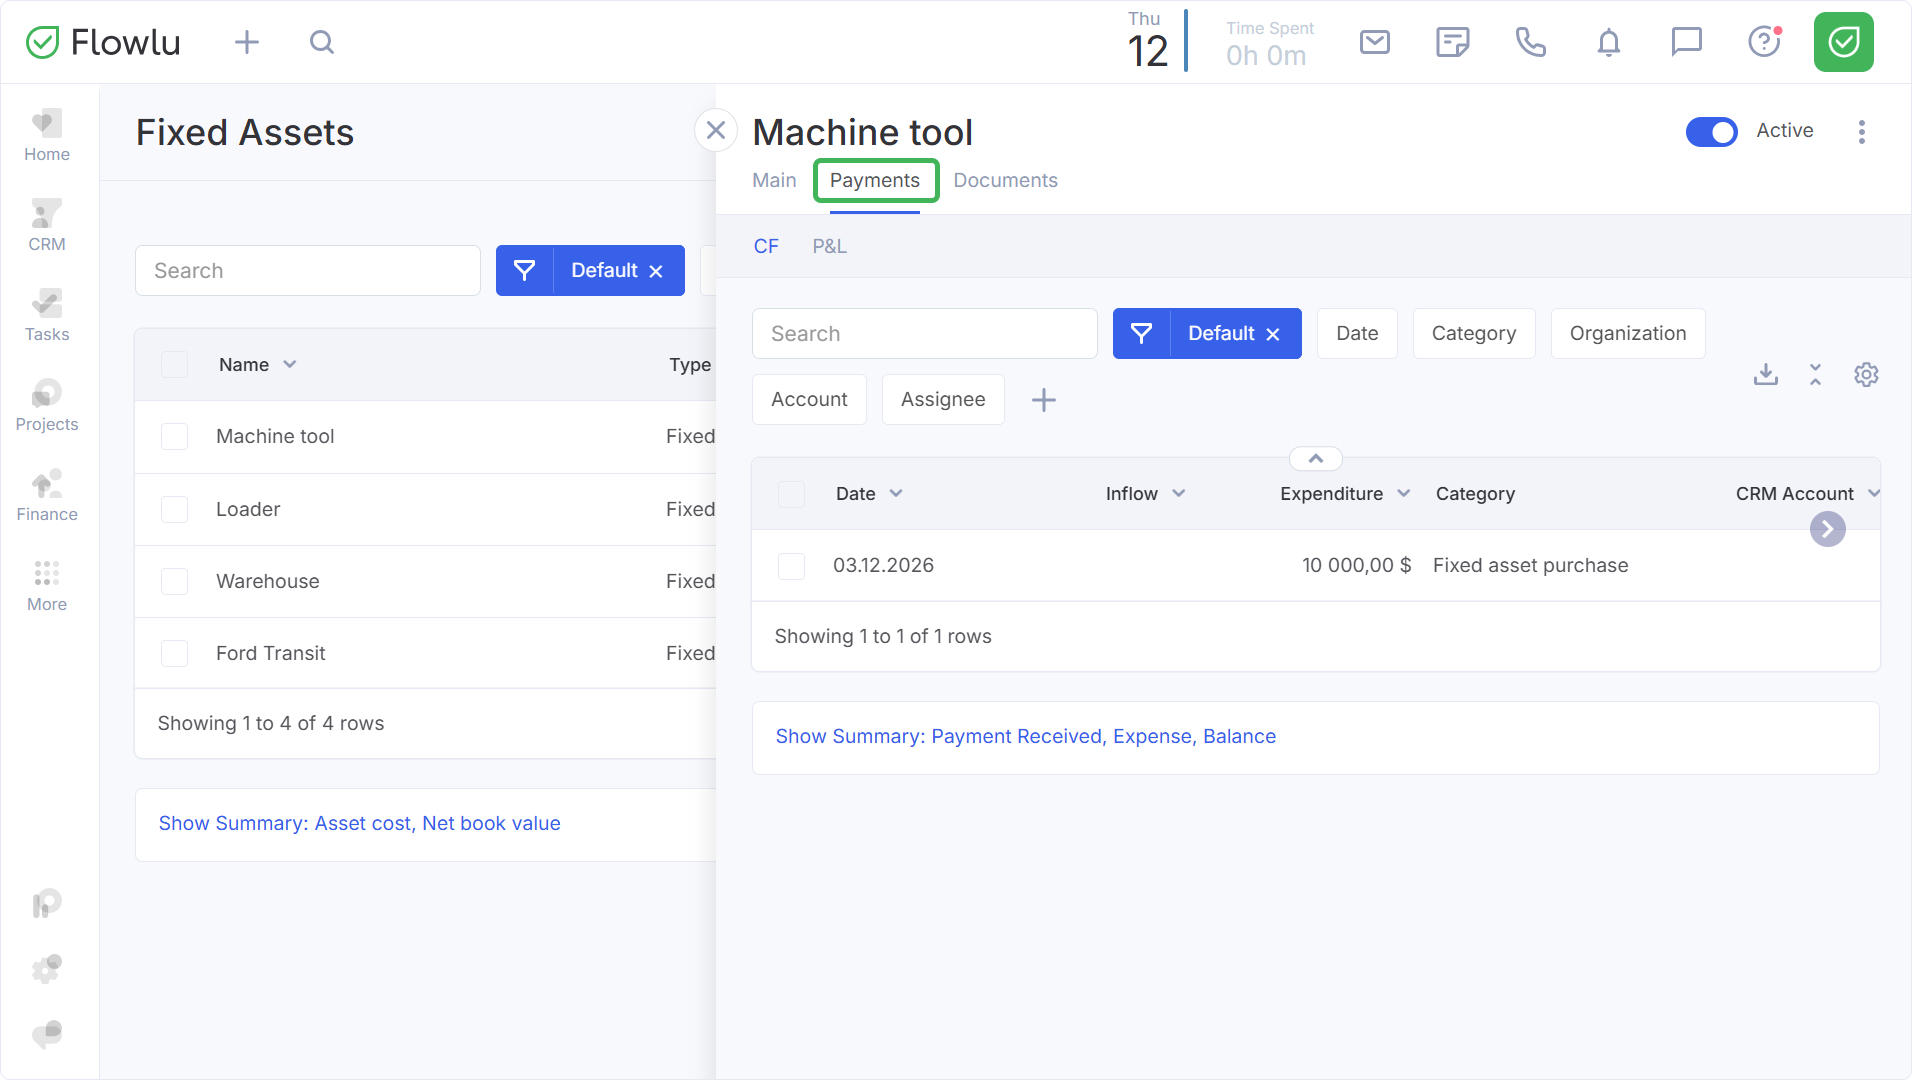Screen dimensions: 1912x1080
Task: Show Summary of Payment Received, Expense, Balance
Action: click(1025, 737)
